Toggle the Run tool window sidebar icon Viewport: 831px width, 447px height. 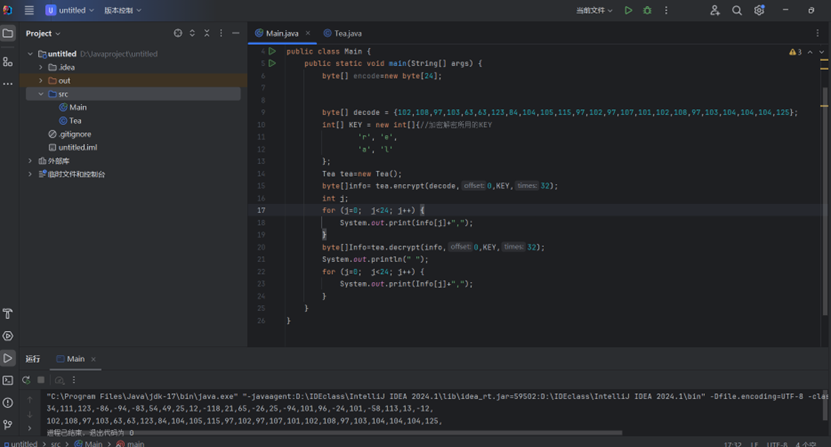8,358
